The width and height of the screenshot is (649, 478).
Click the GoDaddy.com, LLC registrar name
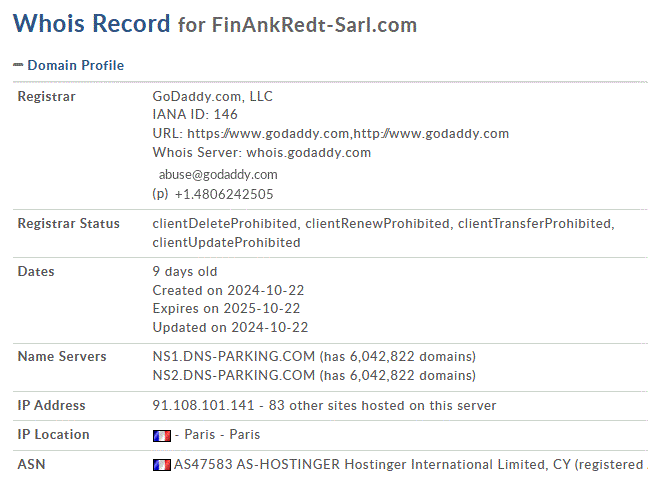point(212,96)
